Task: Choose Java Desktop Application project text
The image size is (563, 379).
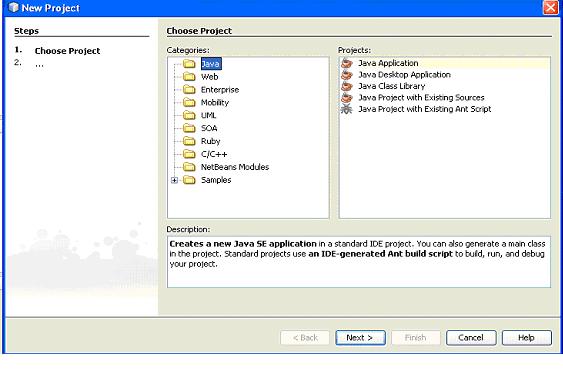Action: [404, 75]
